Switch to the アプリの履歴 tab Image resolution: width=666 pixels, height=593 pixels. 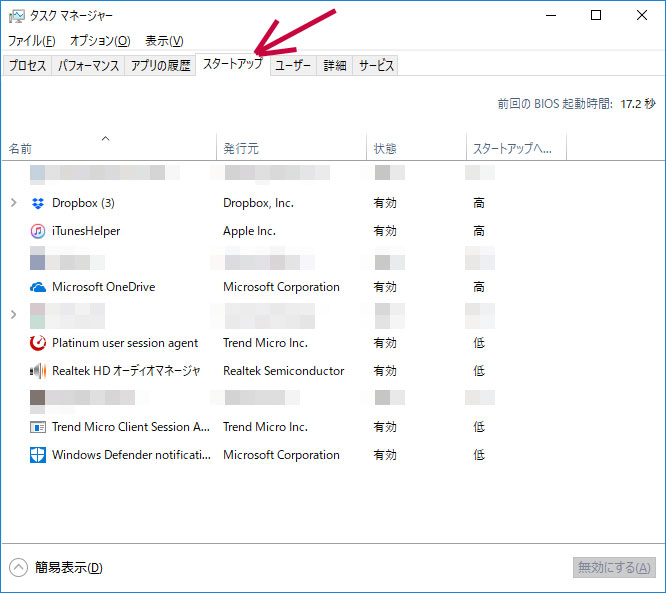160,65
